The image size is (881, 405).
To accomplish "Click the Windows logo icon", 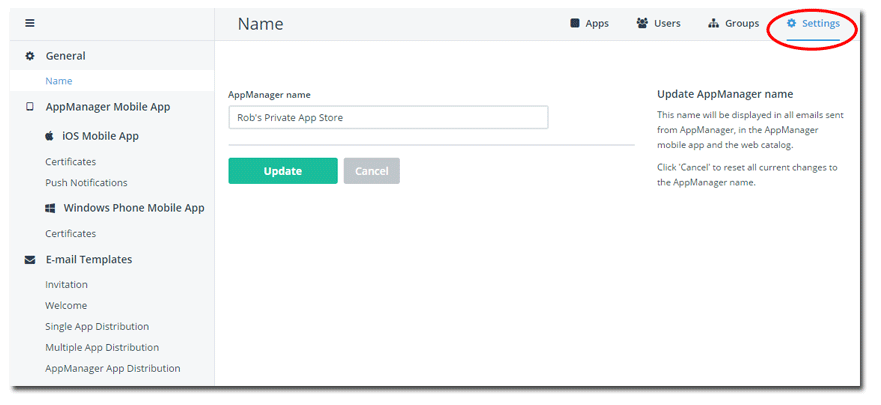I will point(49,208).
